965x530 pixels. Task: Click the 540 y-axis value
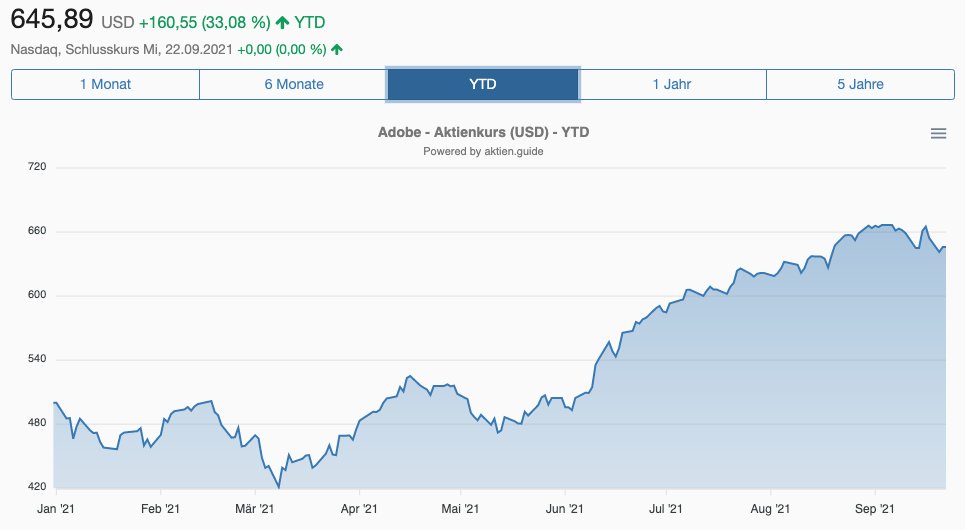[37, 359]
